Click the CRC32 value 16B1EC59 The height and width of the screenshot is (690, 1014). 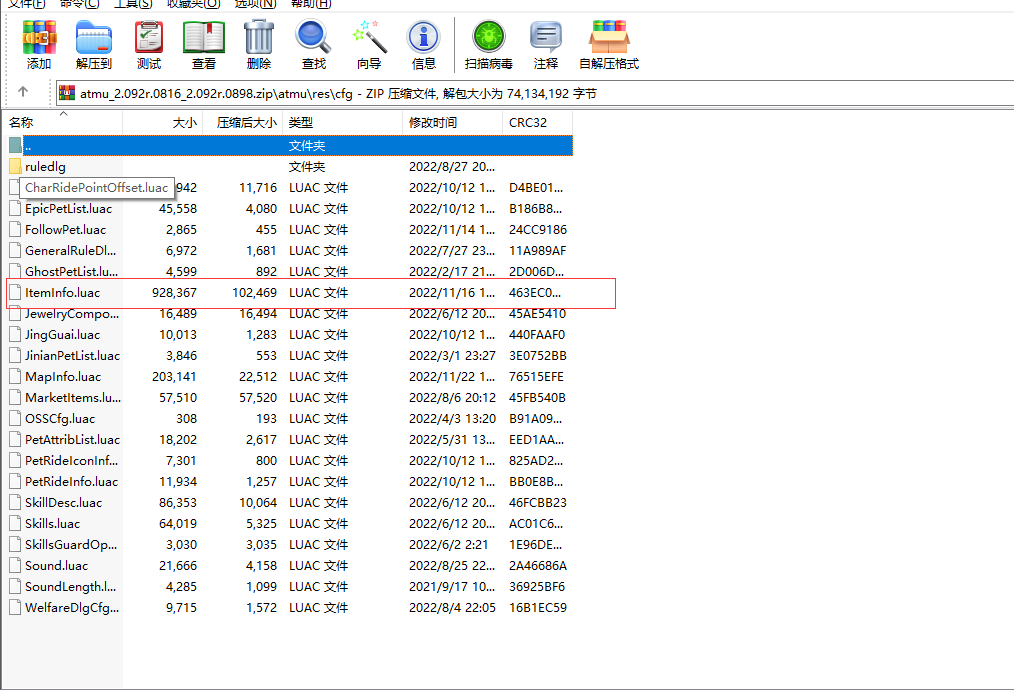pos(538,608)
